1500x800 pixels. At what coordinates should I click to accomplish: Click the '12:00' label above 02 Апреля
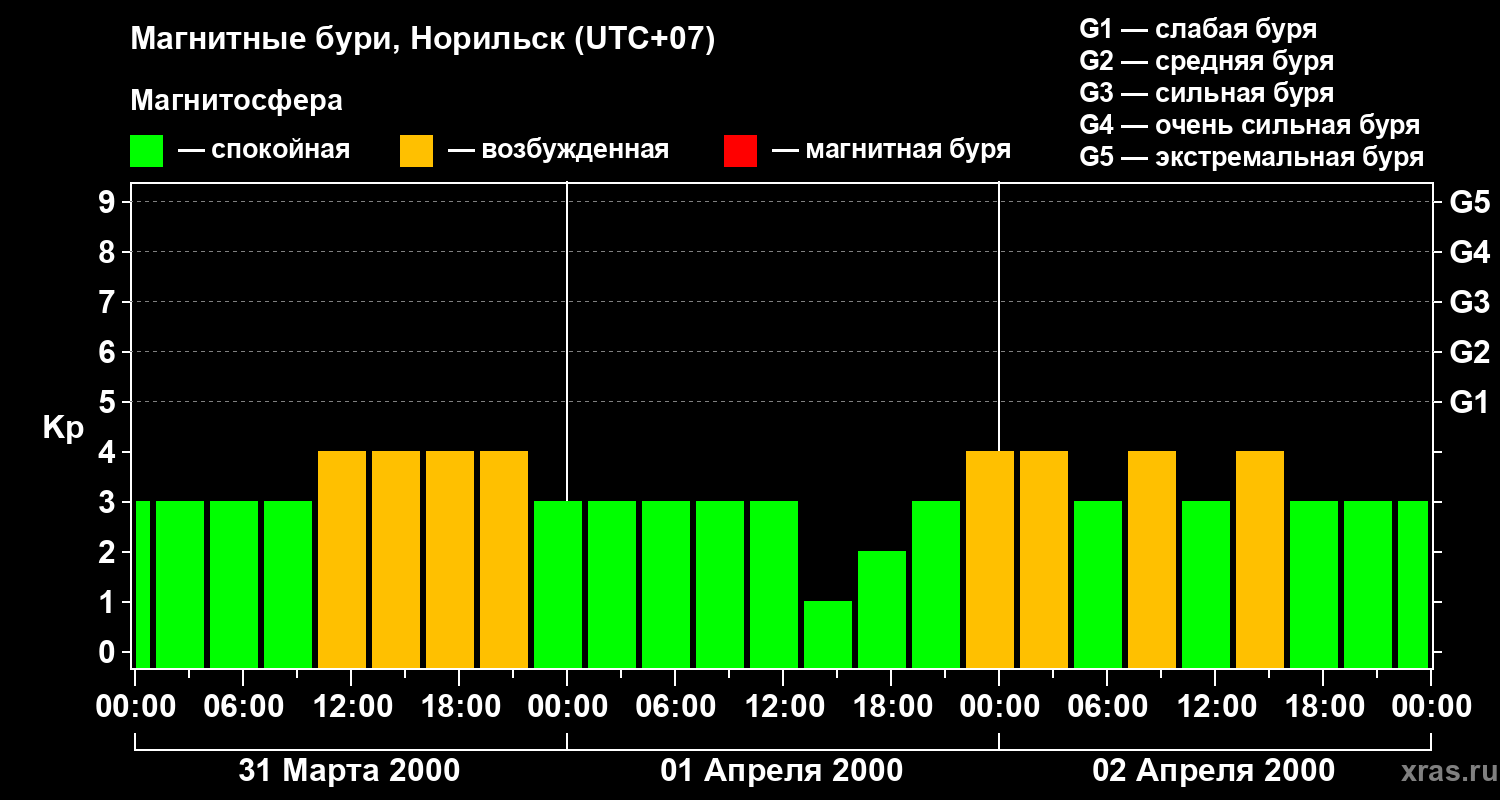point(1215,707)
